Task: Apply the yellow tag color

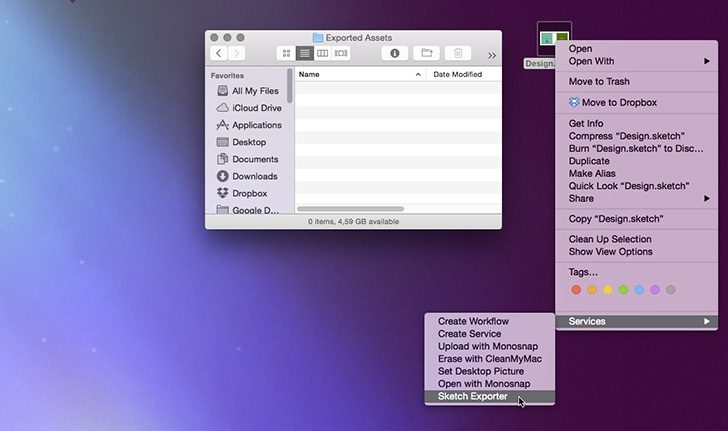Action: pos(608,290)
